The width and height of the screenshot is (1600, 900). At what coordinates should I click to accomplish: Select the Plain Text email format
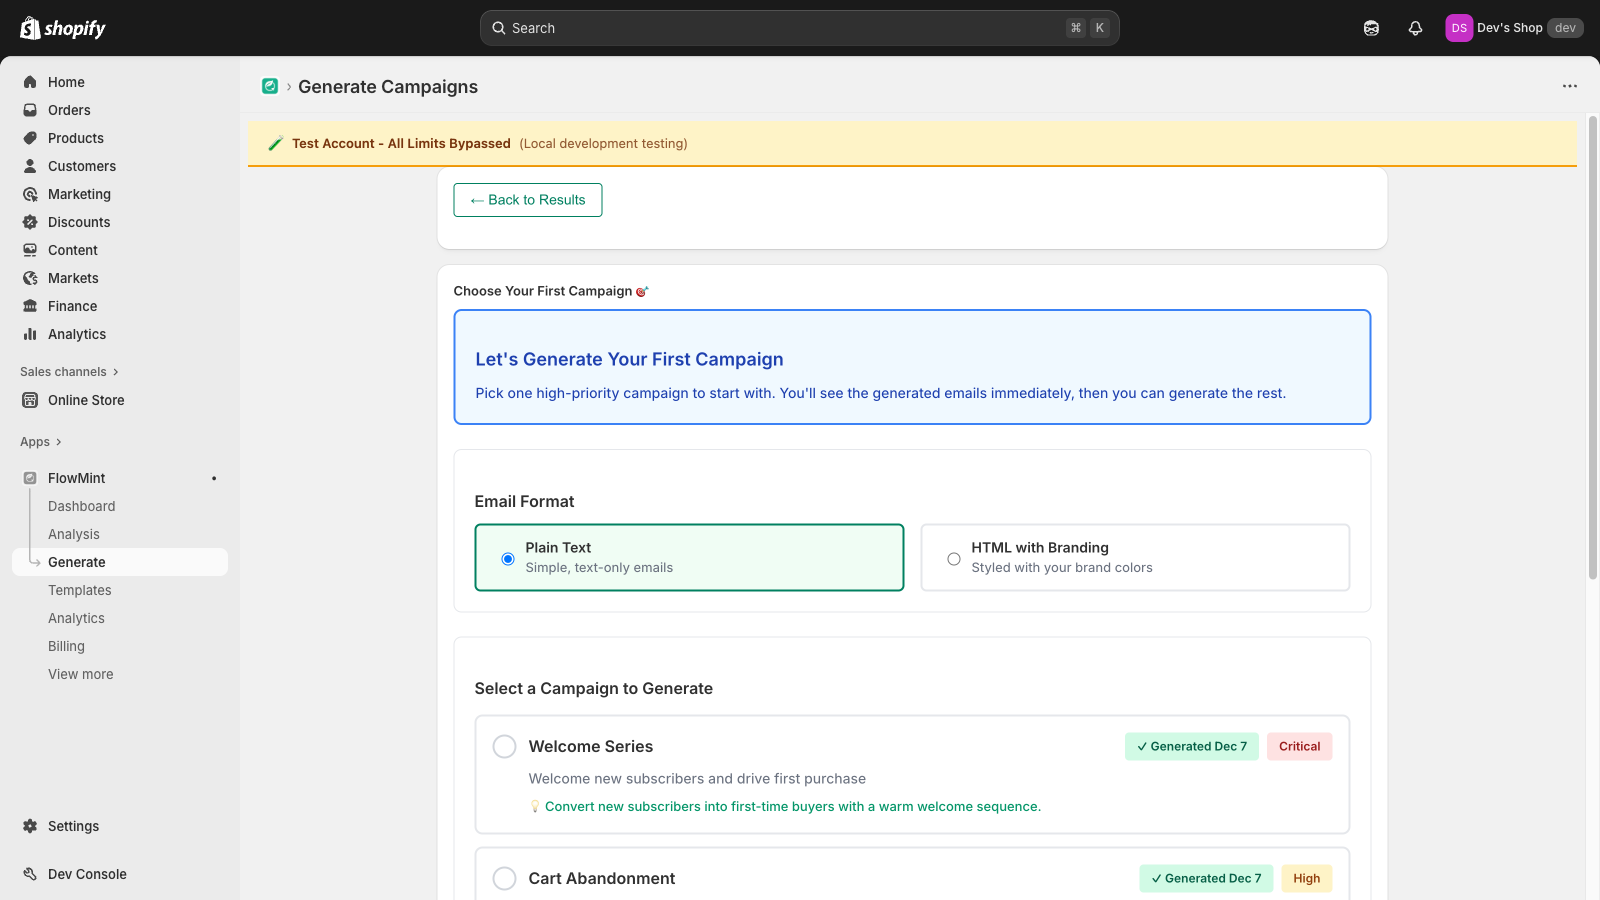(x=508, y=558)
